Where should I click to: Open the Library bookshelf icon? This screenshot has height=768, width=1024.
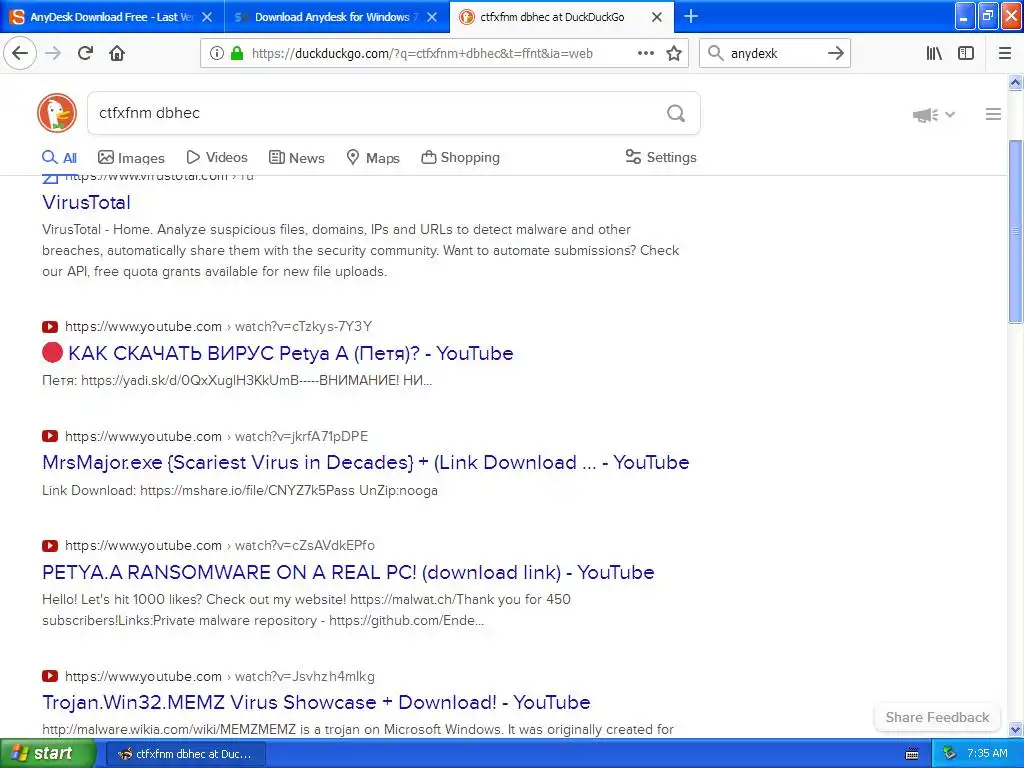click(x=934, y=53)
